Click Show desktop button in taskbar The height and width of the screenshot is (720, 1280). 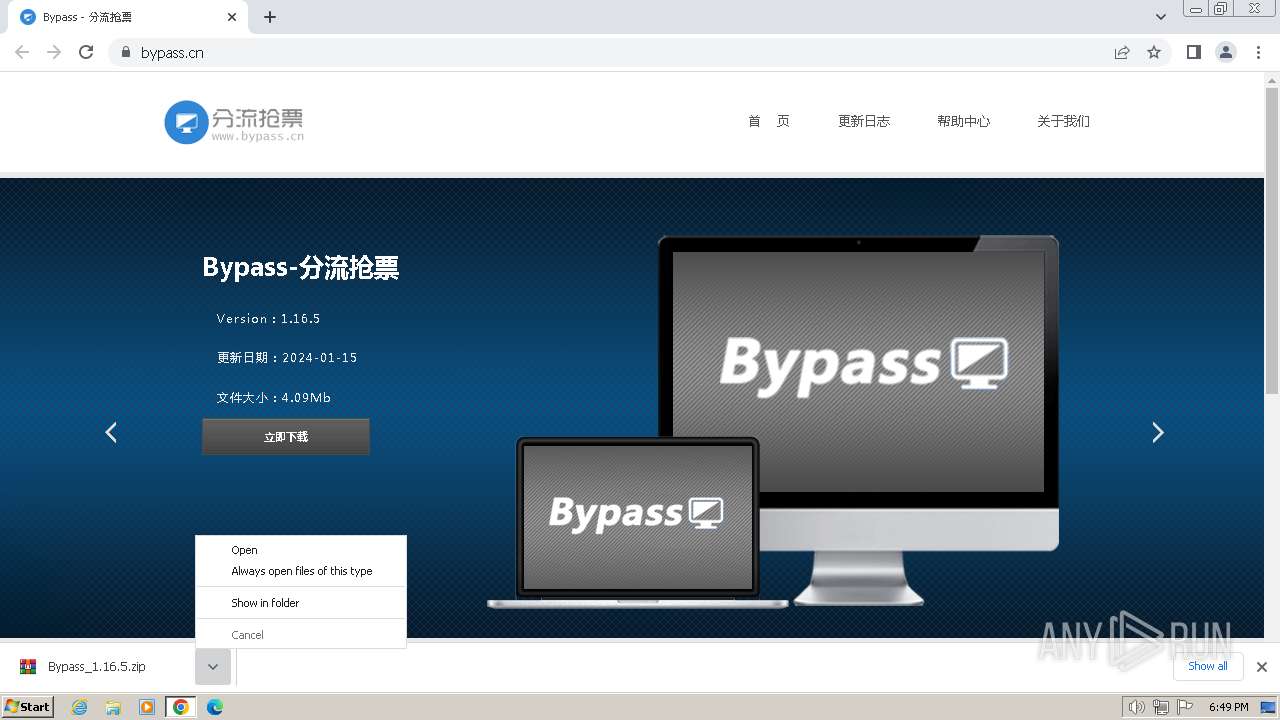(1268, 707)
